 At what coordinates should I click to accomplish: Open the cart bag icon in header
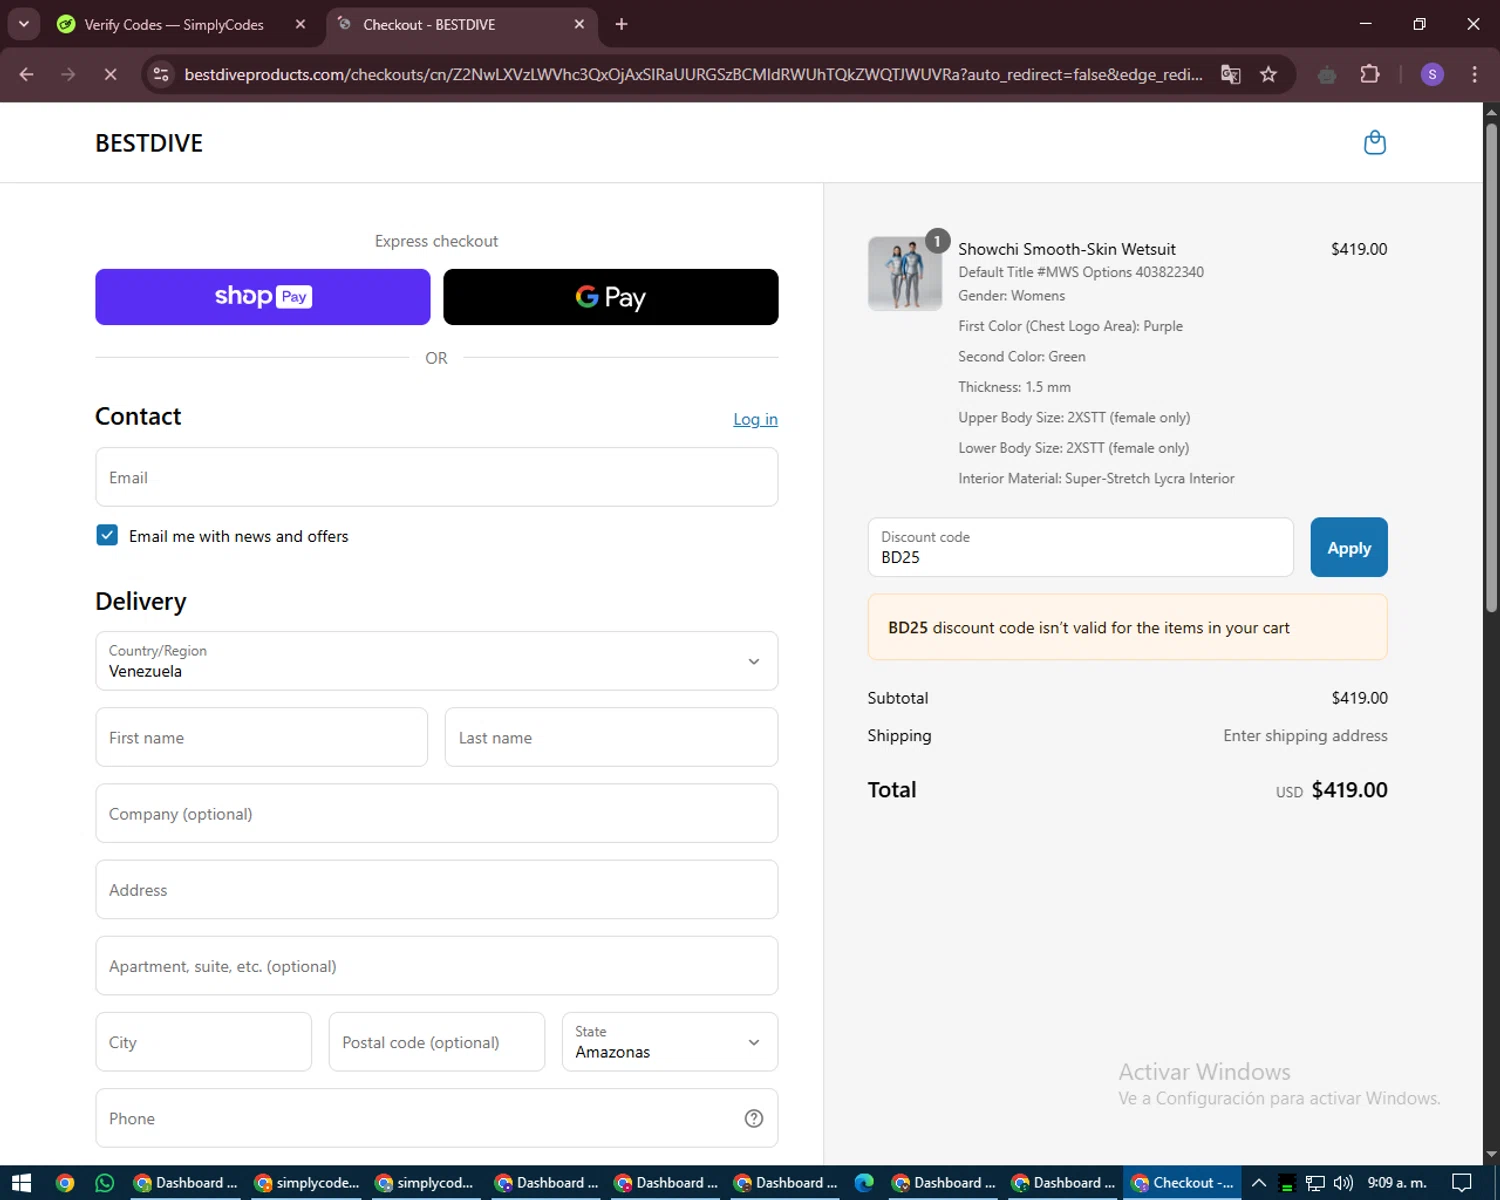coord(1375,143)
